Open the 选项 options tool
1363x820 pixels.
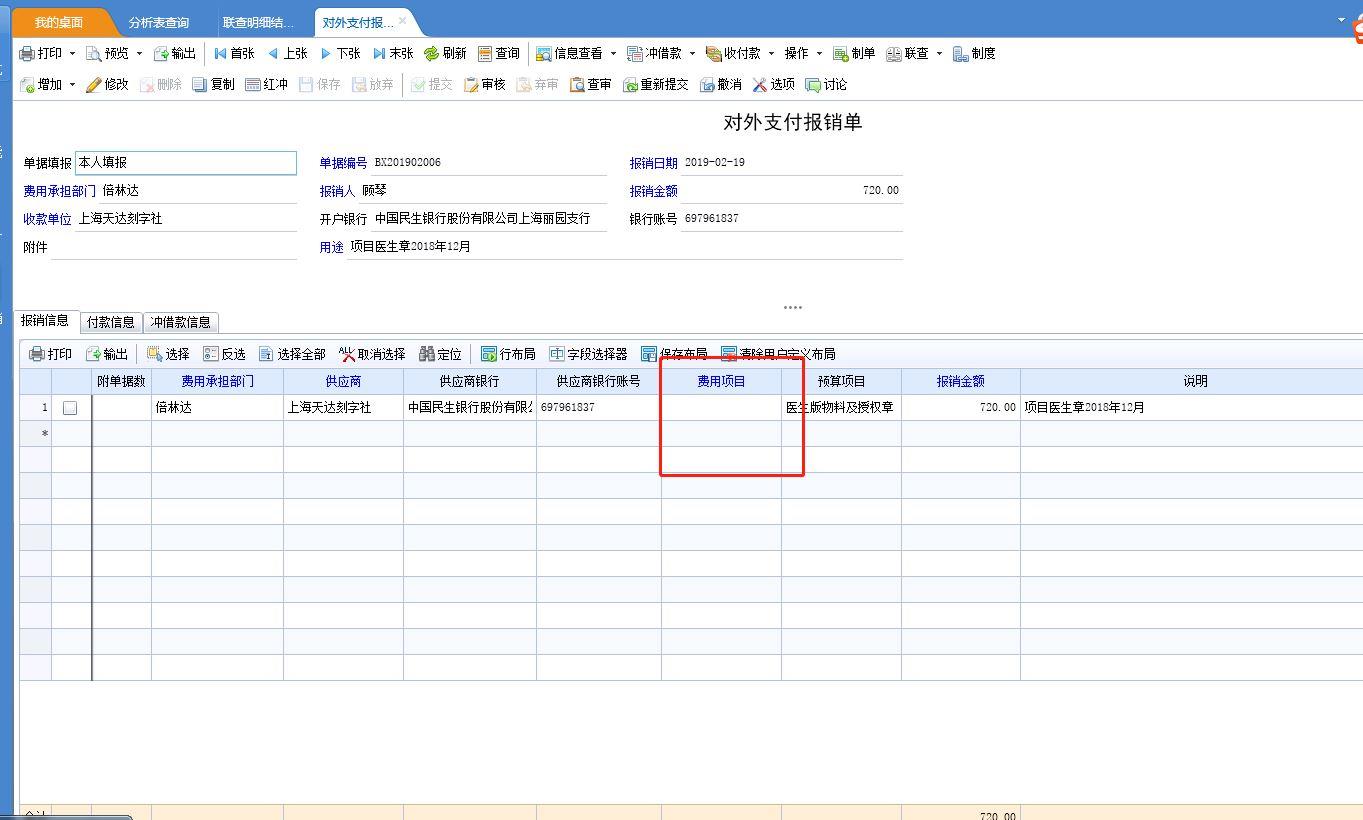(x=774, y=85)
